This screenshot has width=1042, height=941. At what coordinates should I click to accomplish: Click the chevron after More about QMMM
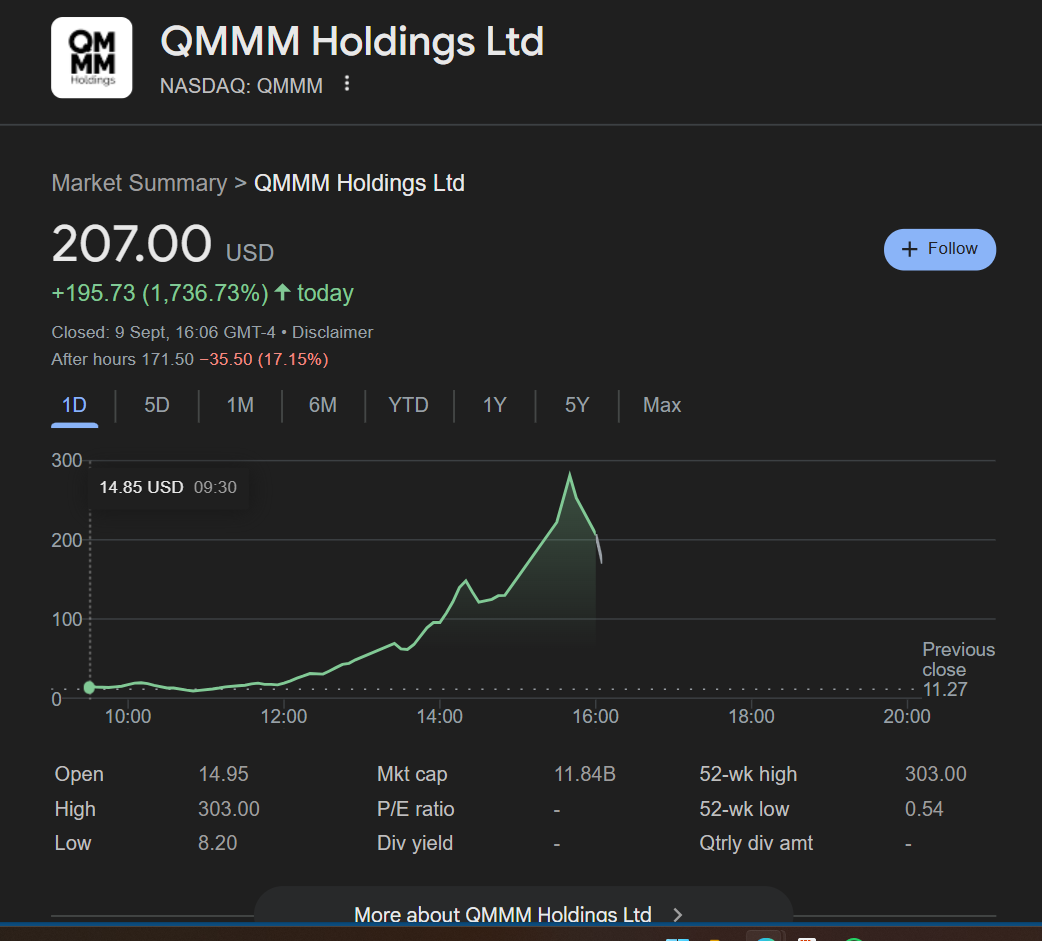tap(677, 914)
